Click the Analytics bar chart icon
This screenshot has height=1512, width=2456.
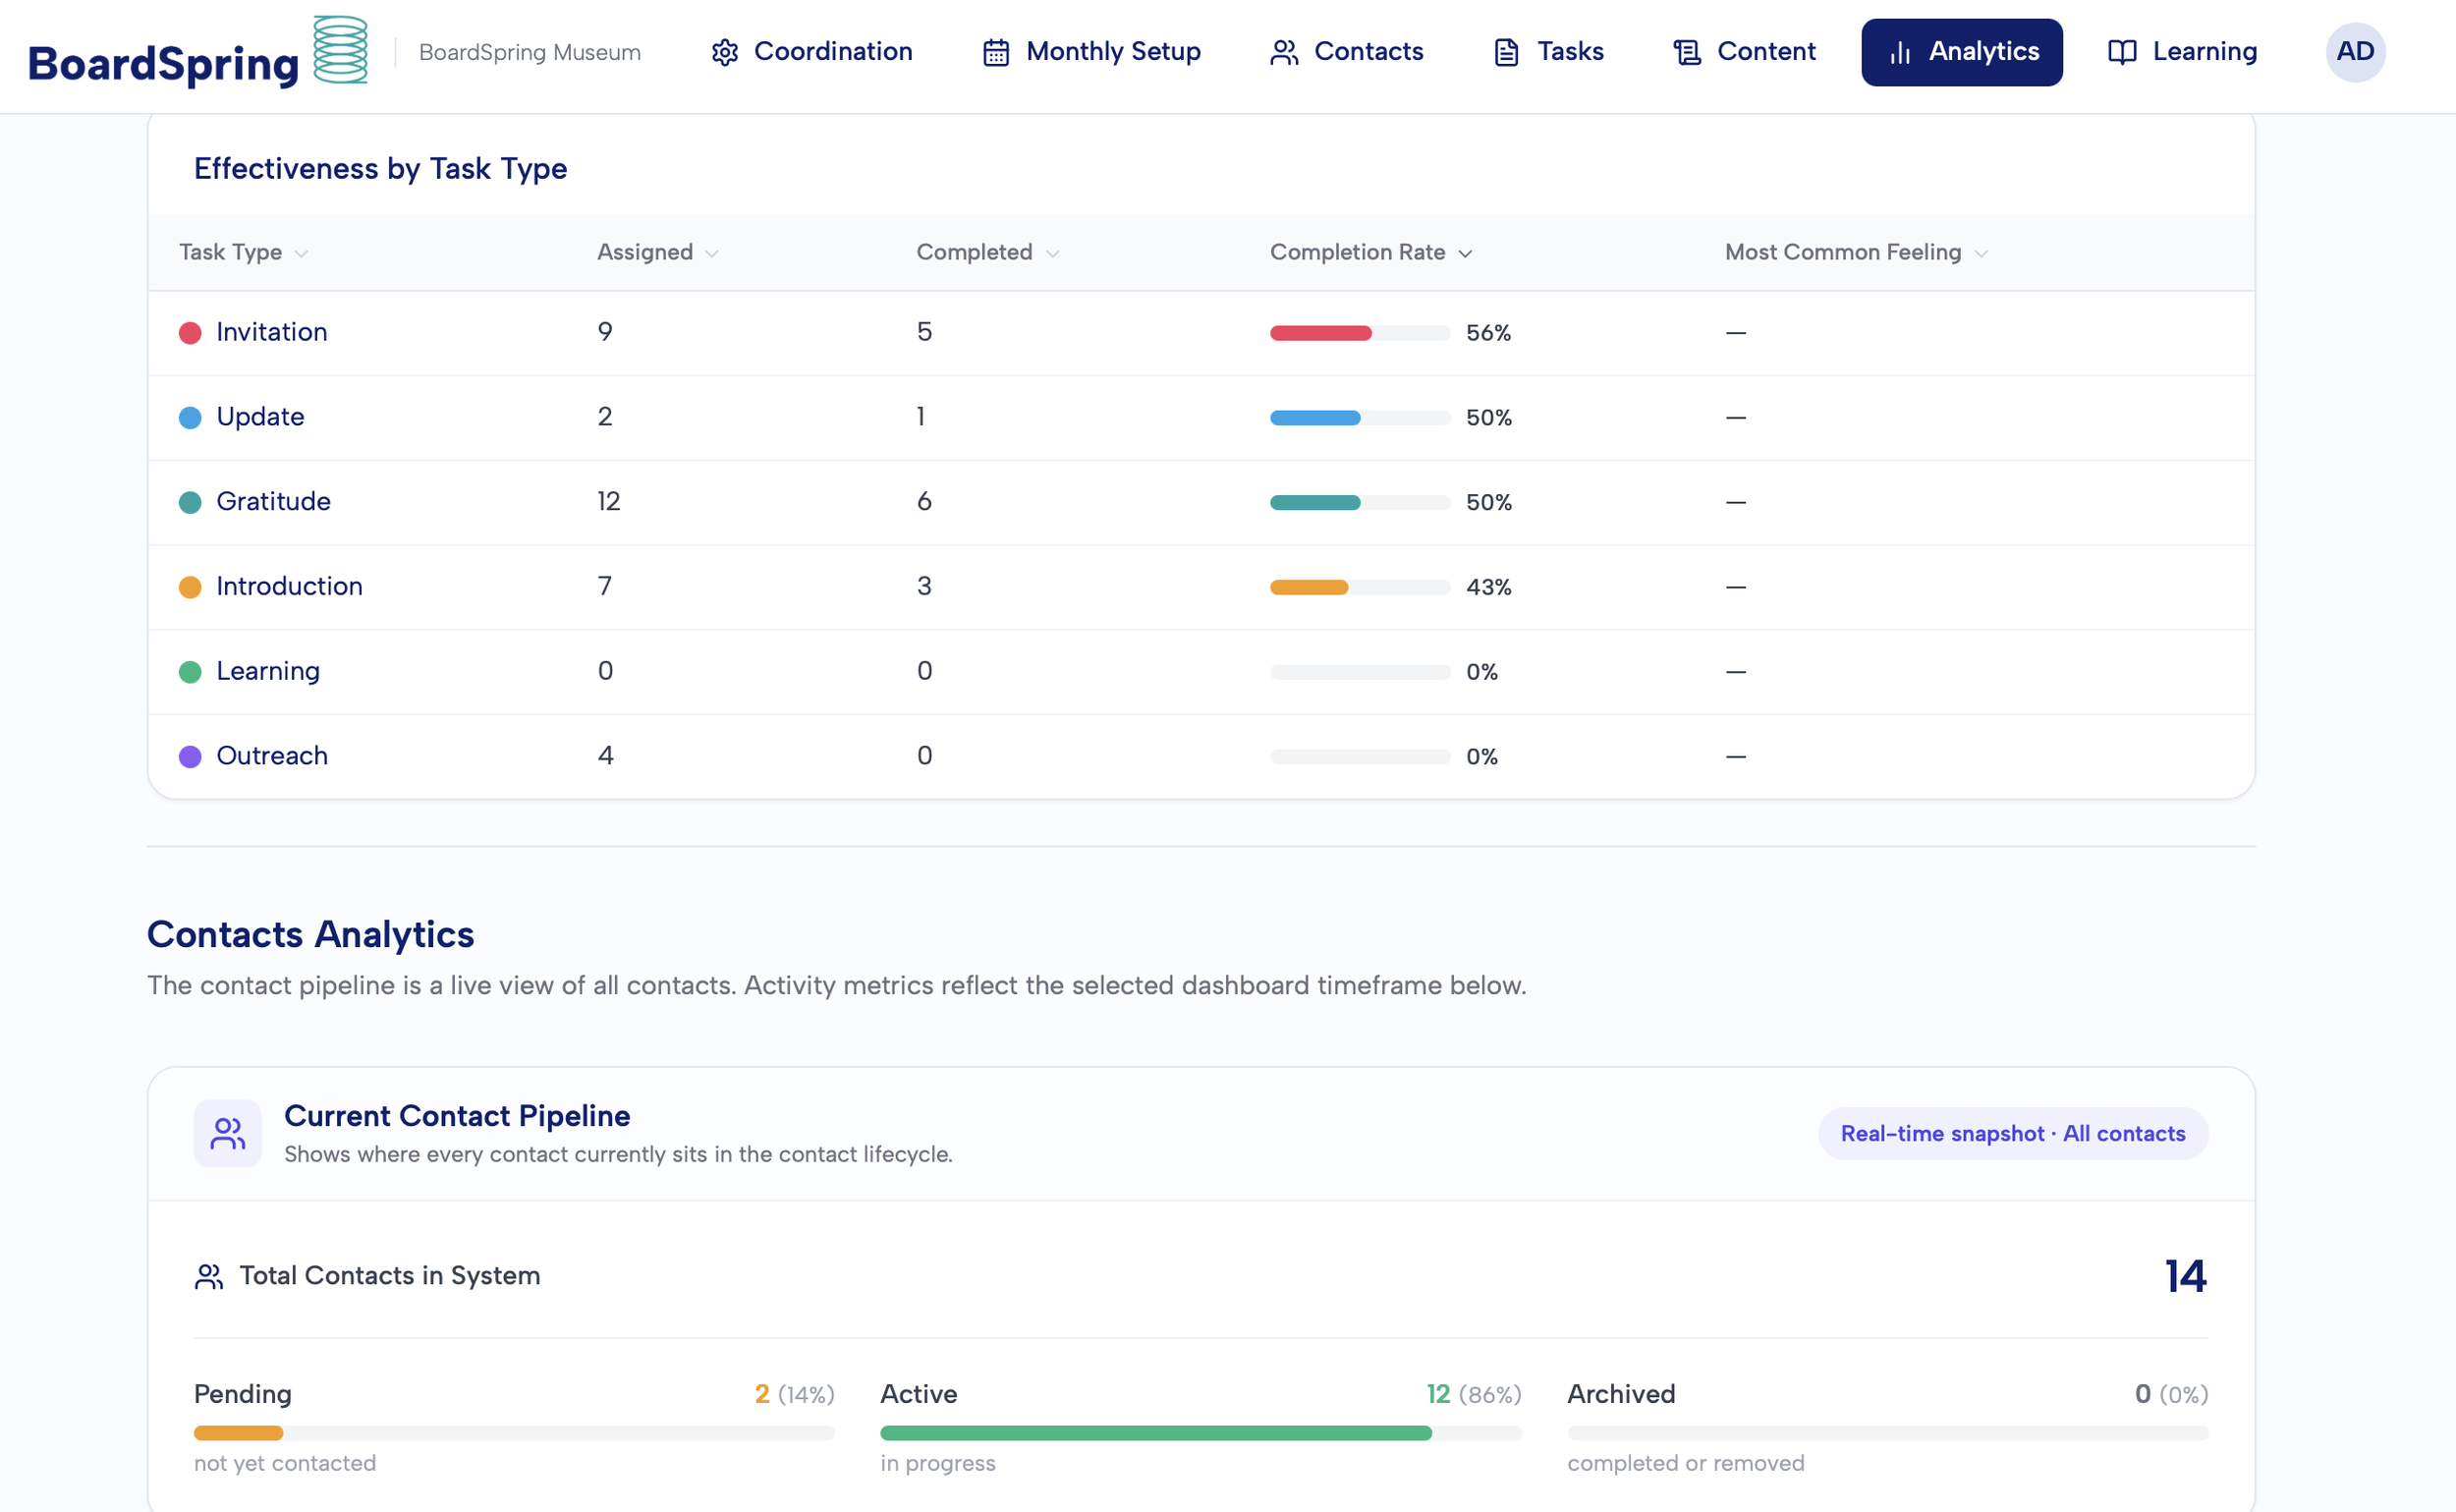coord(1900,52)
